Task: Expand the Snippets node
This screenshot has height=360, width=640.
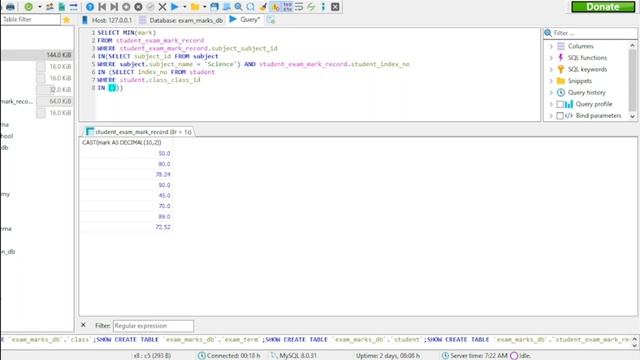Action: point(551,81)
